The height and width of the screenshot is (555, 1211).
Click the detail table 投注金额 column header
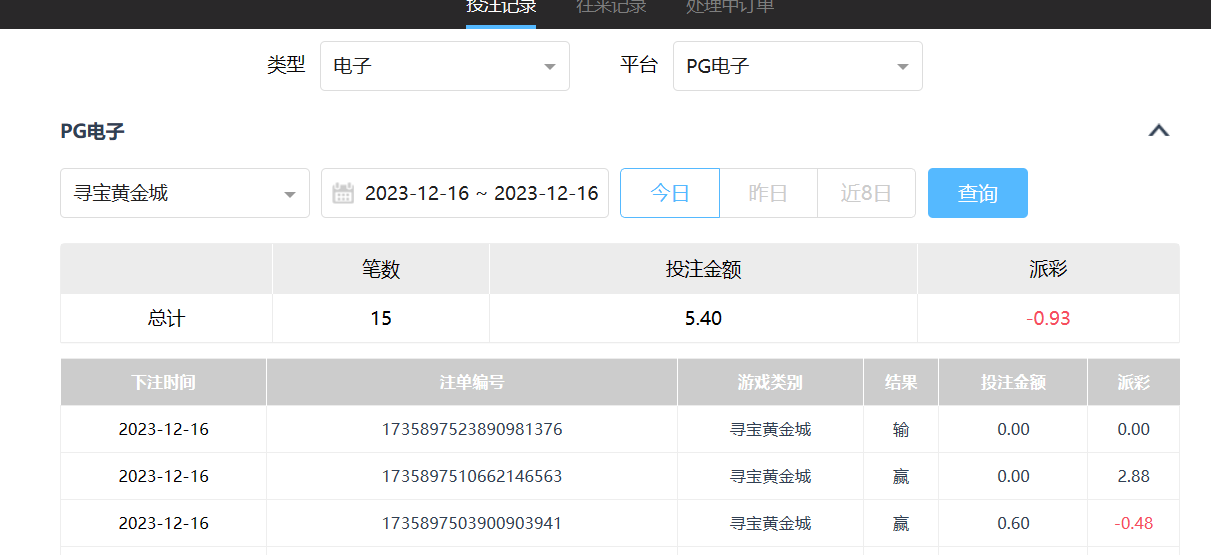tap(1013, 382)
